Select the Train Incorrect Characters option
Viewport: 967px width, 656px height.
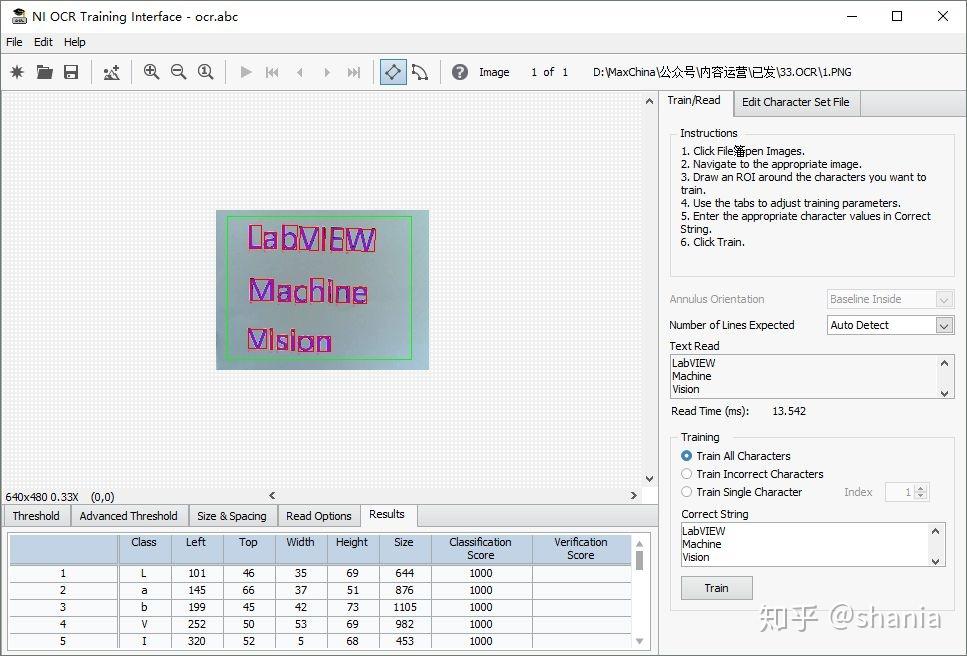pyautogui.click(x=686, y=474)
